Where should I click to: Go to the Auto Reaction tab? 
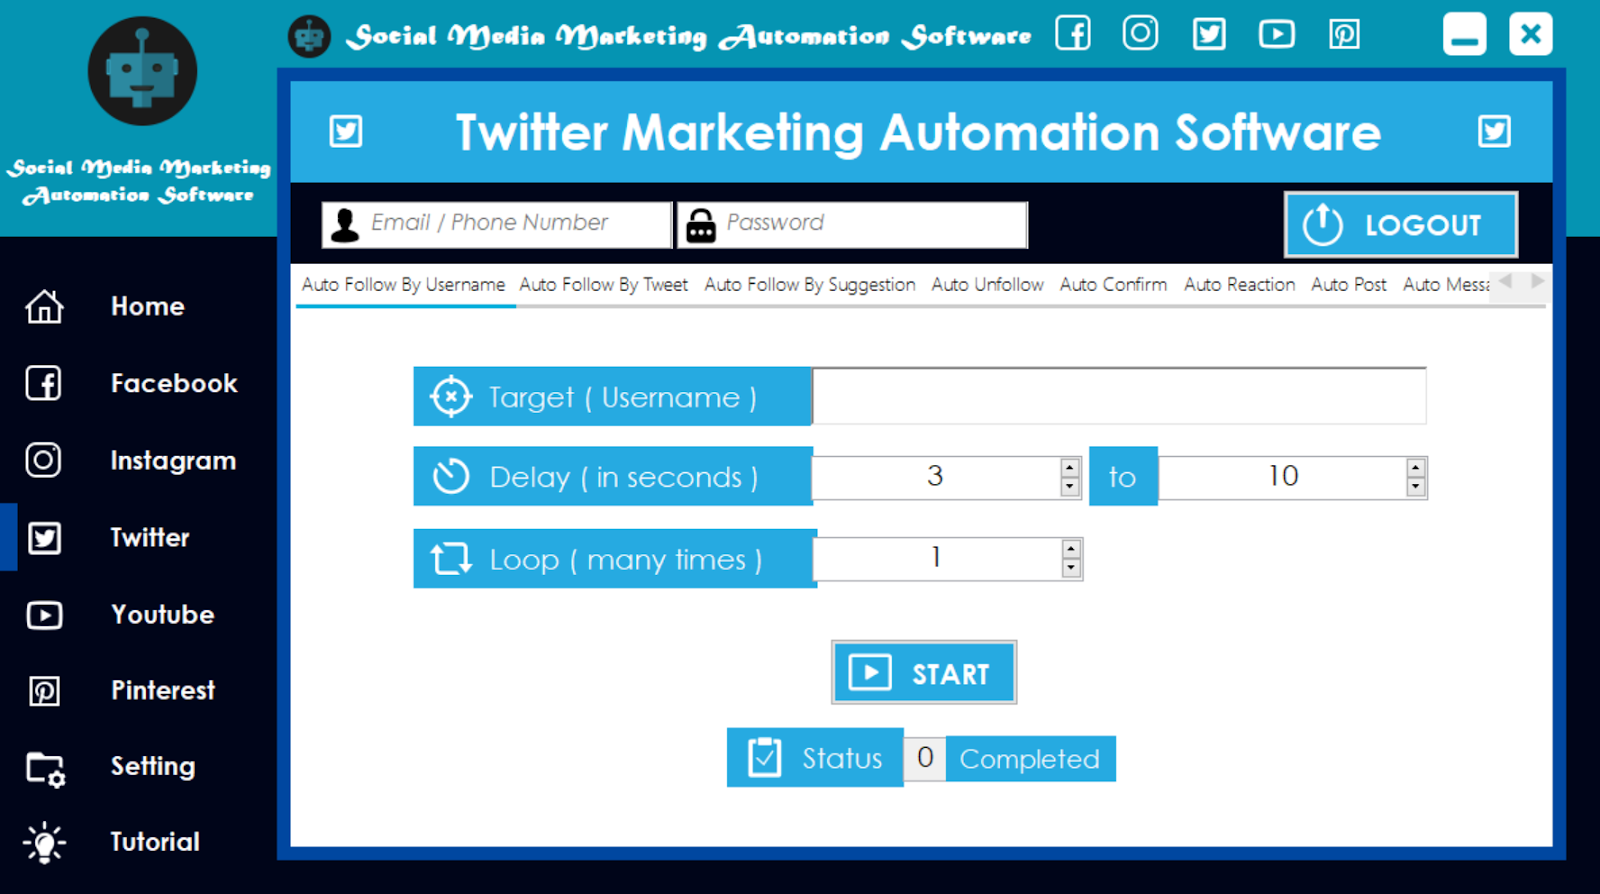[1240, 284]
